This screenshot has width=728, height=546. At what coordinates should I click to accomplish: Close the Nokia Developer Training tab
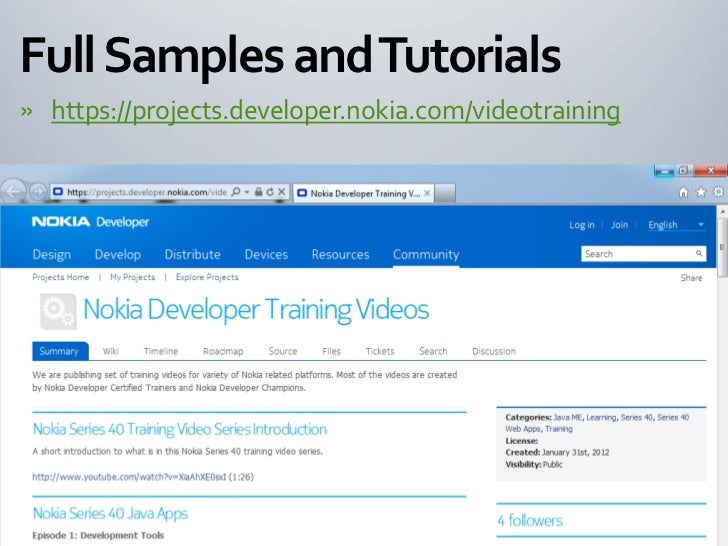coord(427,193)
